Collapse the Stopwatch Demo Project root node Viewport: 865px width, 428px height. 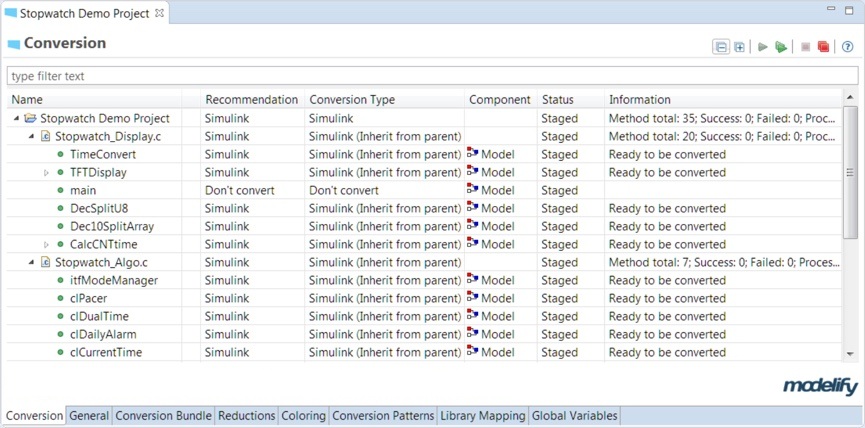[x=16, y=119]
